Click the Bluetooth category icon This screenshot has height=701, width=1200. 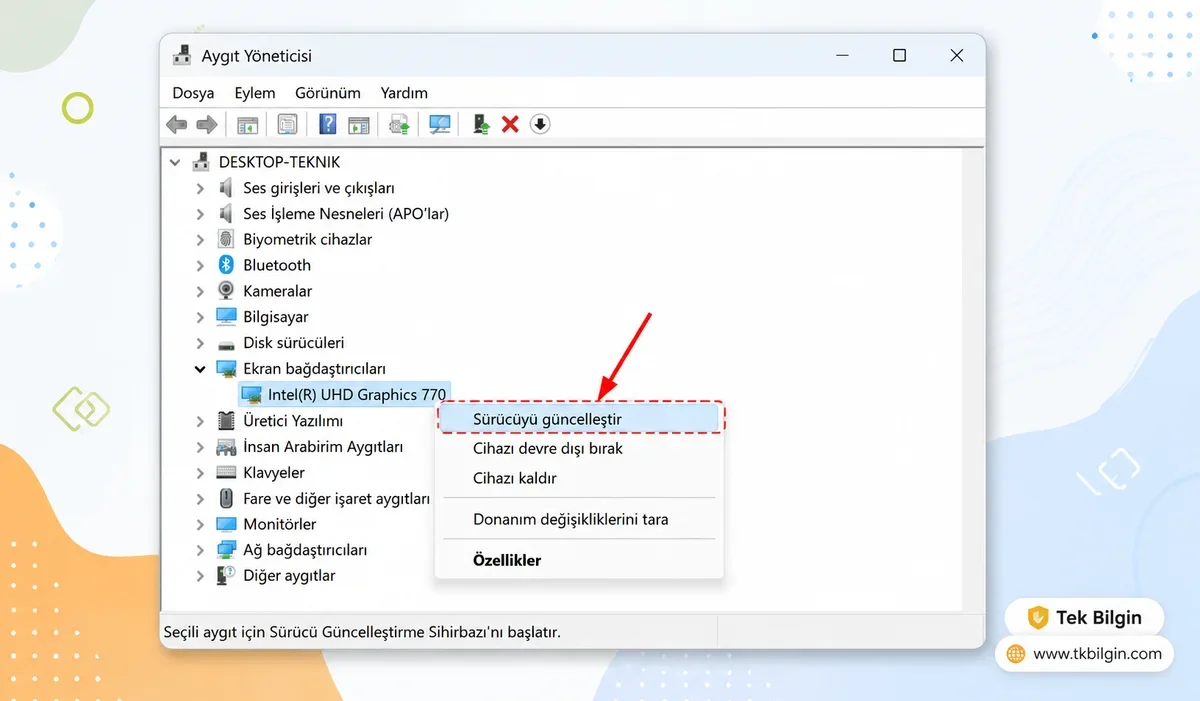[226, 265]
